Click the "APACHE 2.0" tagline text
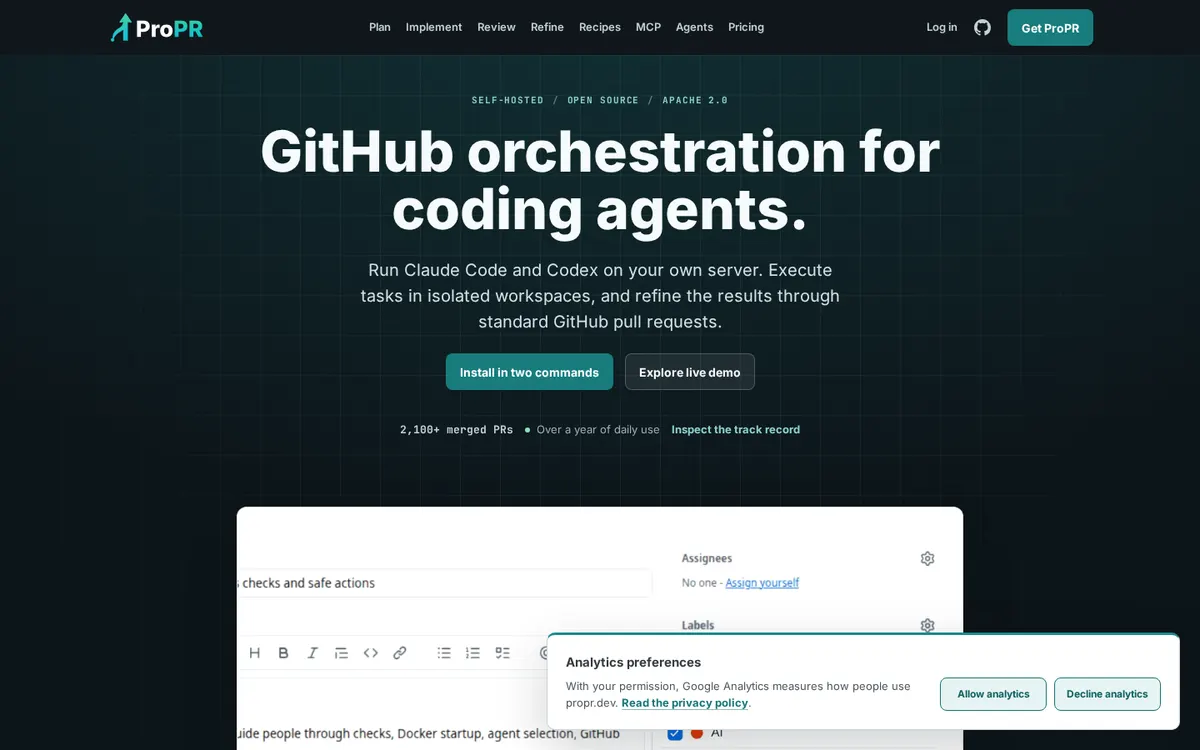The width and height of the screenshot is (1200, 750). pos(695,100)
